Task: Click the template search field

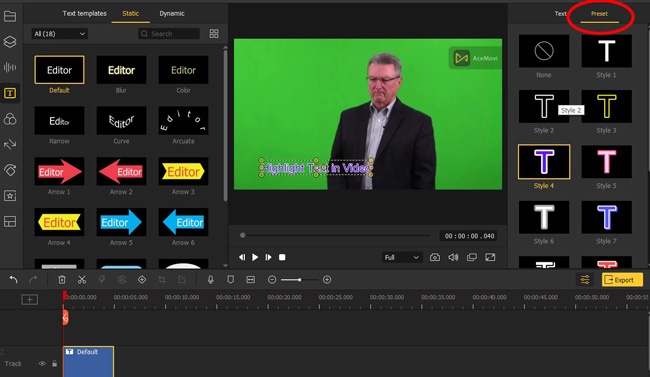Action: click(169, 34)
